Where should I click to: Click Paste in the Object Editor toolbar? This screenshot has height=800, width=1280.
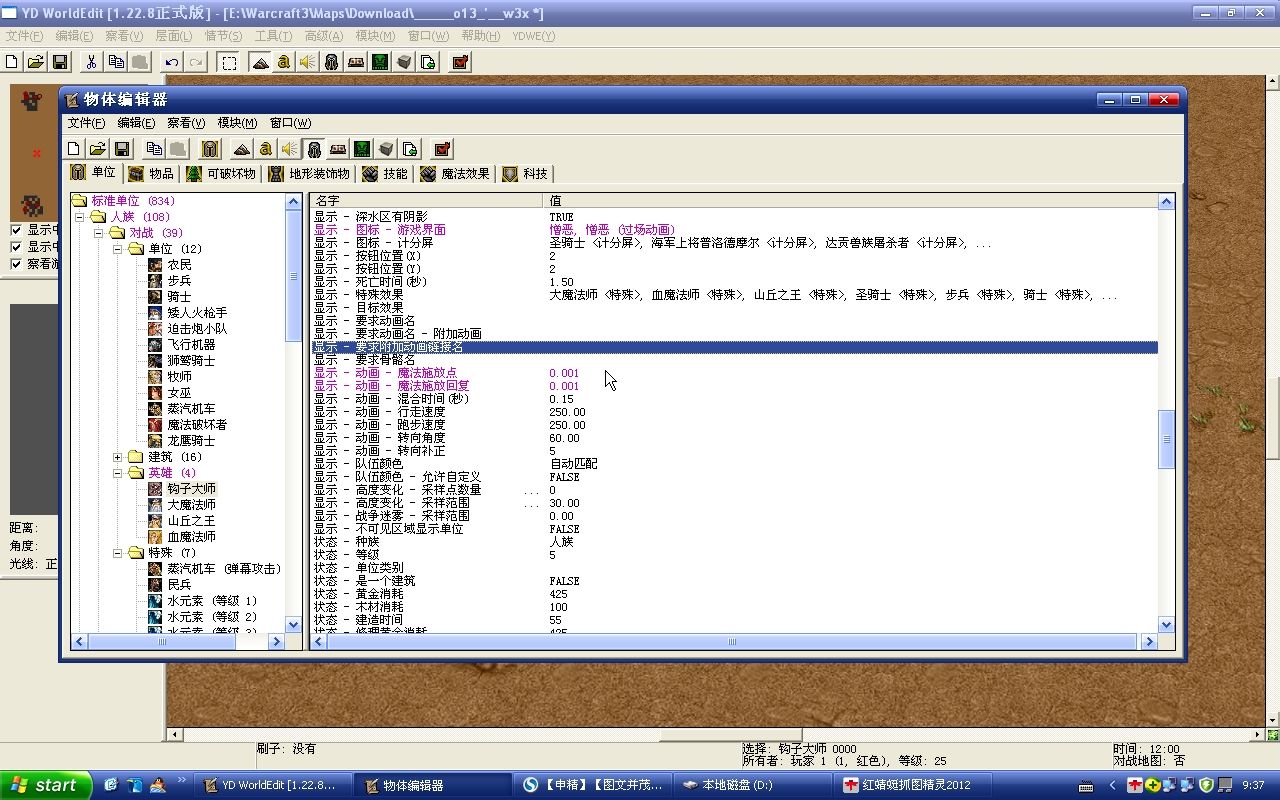pos(178,149)
